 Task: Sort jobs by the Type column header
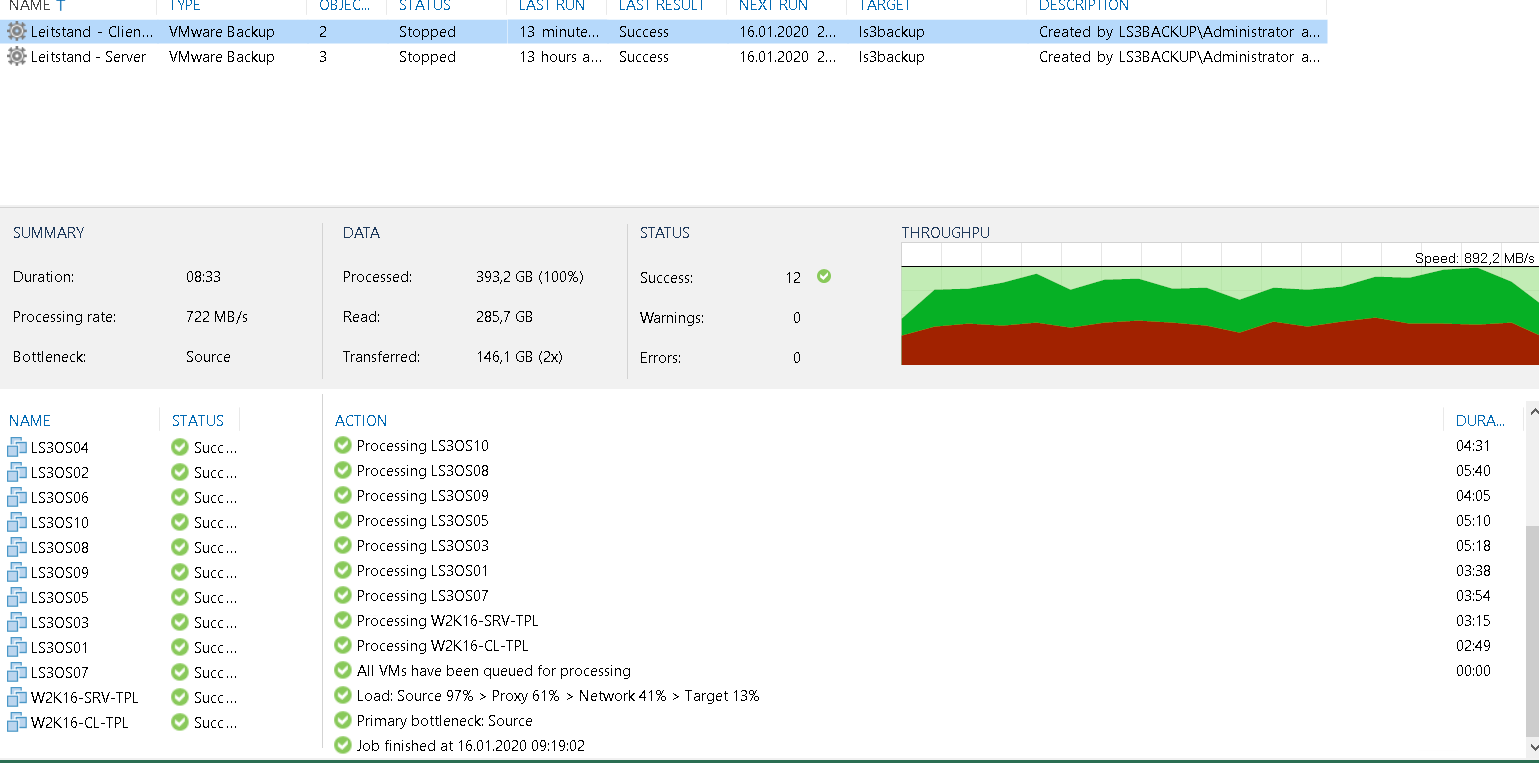[185, 6]
